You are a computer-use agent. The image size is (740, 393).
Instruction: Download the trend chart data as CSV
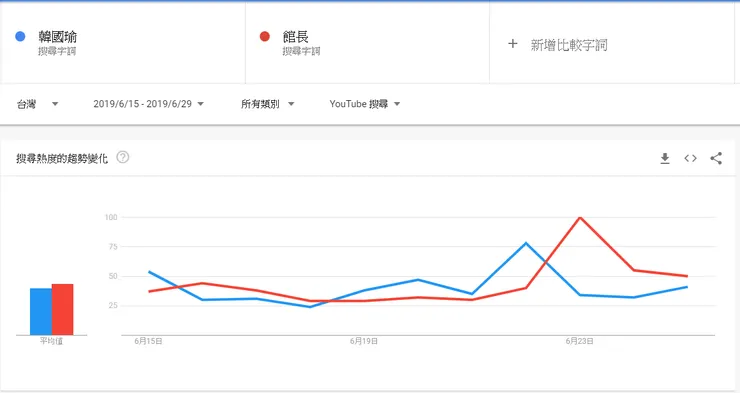coord(664,159)
